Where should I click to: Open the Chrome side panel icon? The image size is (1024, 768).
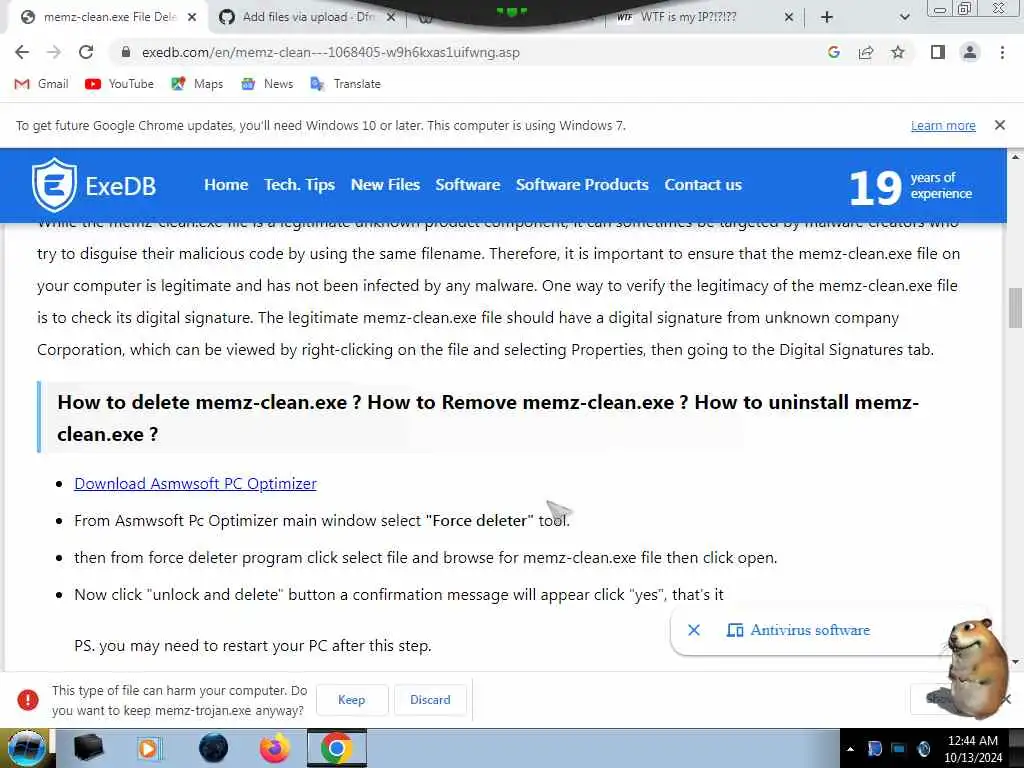coord(938,52)
